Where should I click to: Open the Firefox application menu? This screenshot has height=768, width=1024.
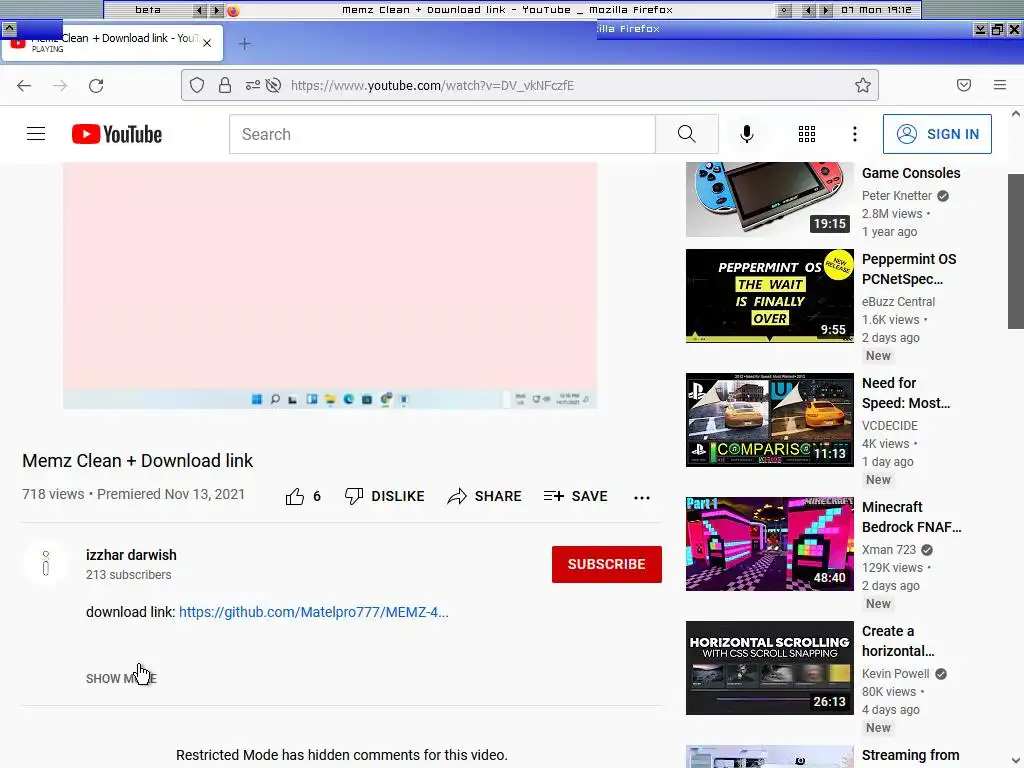pos(1000,85)
